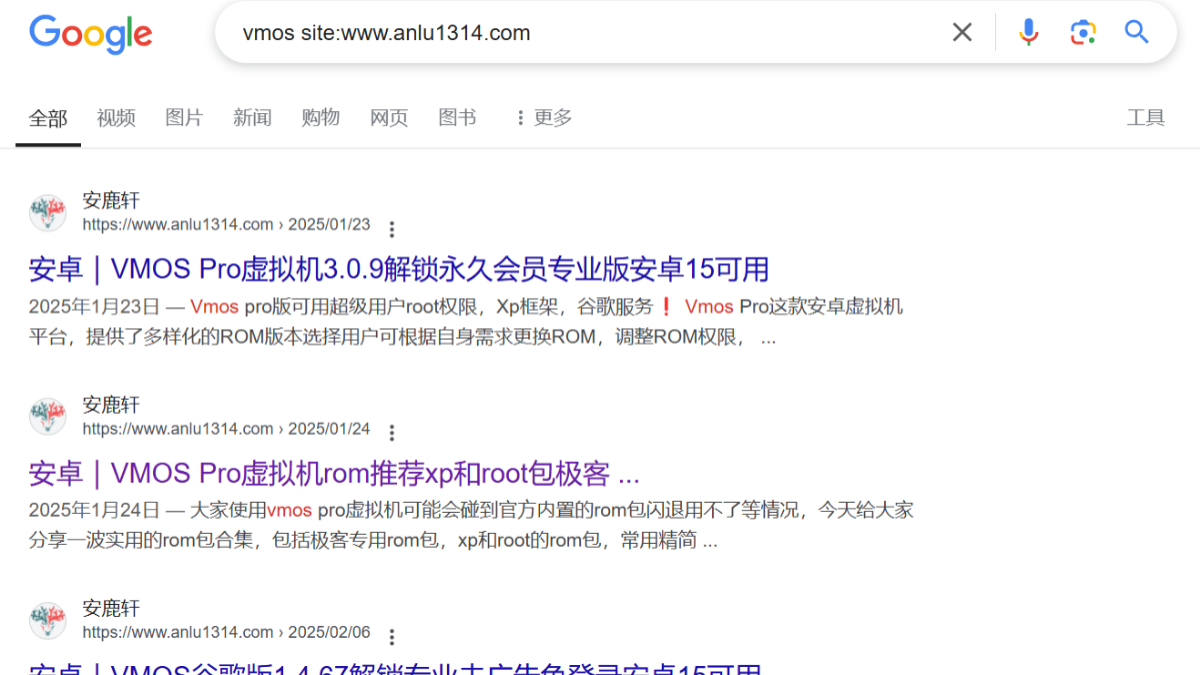
Task: Click 安鹿轩 site name above 2025/01/24 URL
Action: pyautogui.click(x=111, y=405)
